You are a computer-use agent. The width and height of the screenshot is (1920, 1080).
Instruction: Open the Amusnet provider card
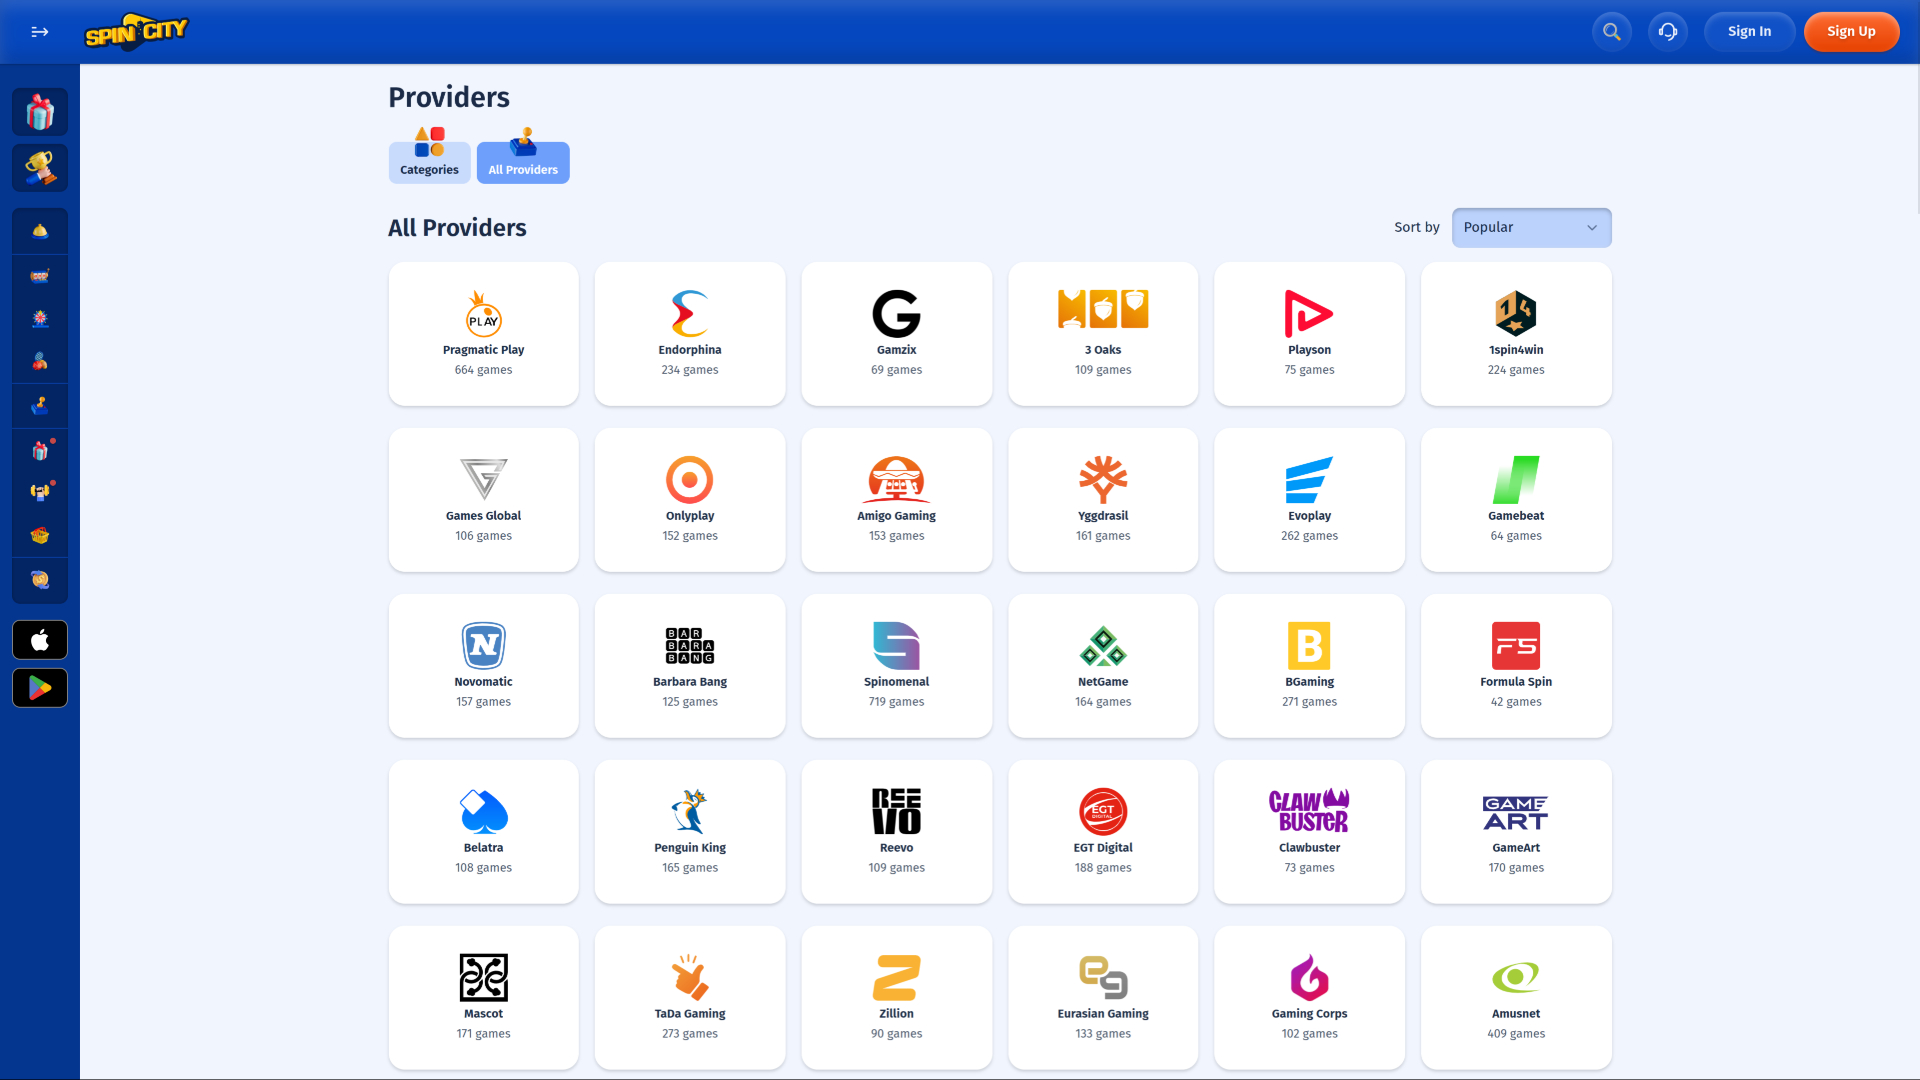point(1516,998)
